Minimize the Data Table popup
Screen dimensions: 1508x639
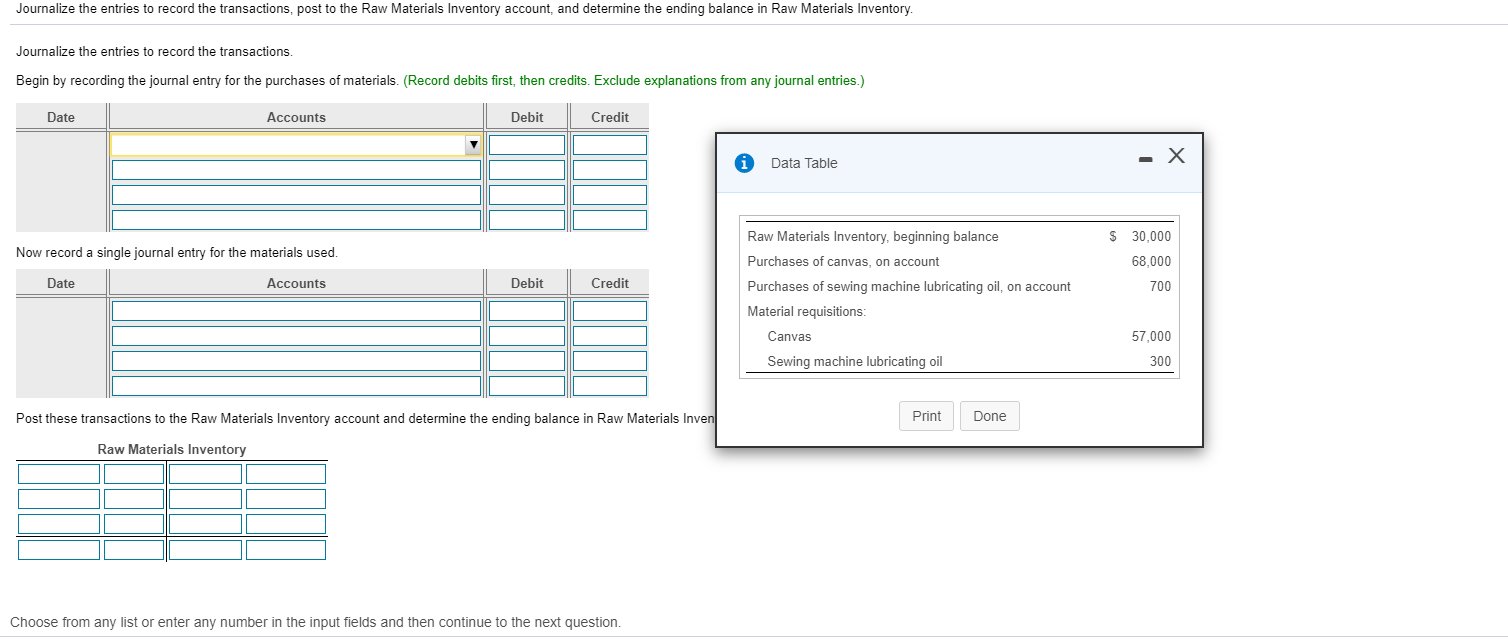(1144, 158)
